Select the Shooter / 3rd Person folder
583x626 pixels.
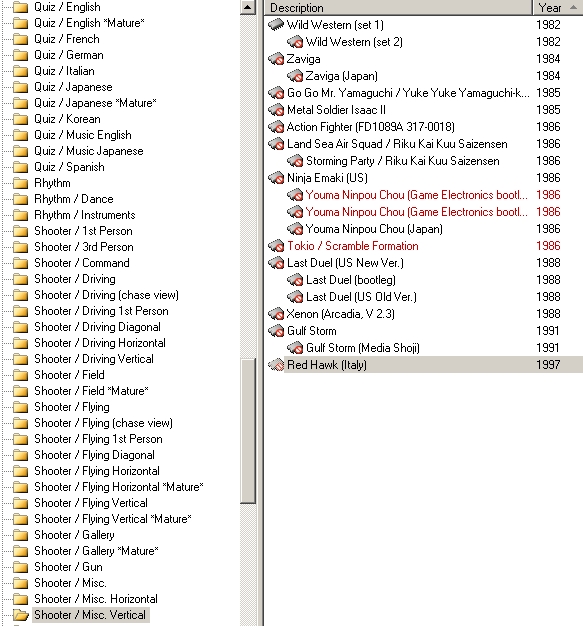84,247
